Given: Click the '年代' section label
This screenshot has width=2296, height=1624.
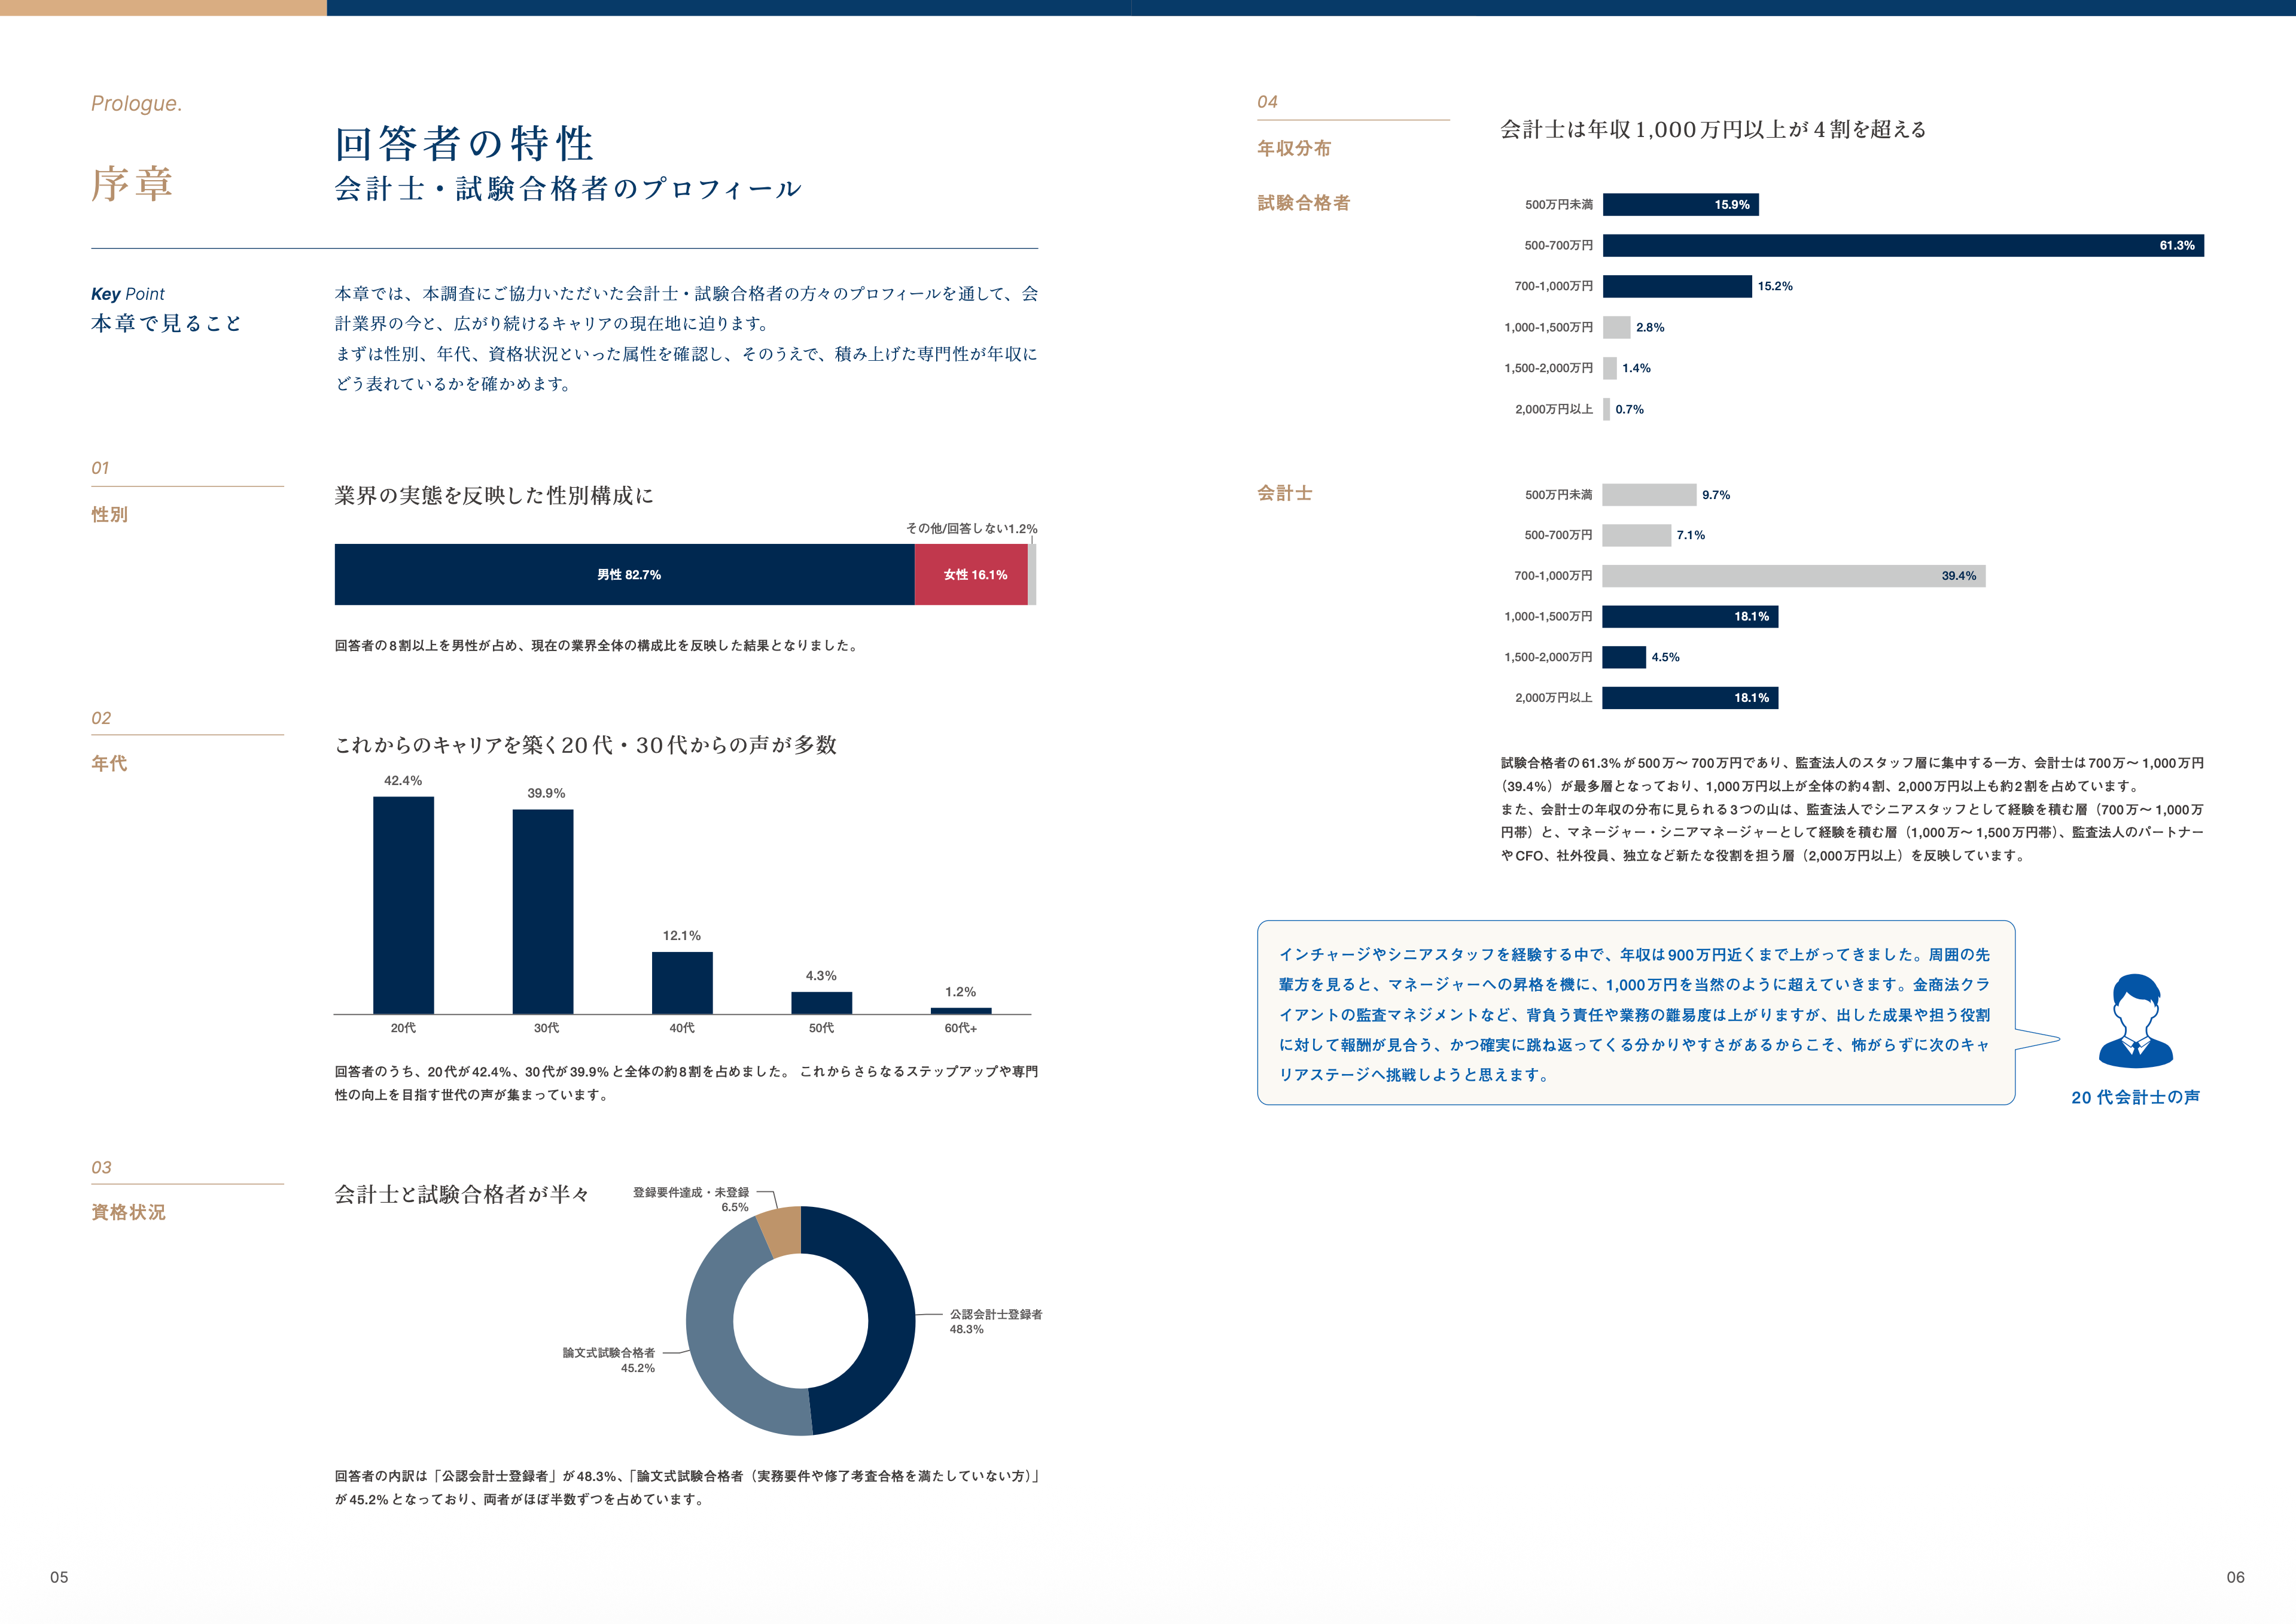Looking at the screenshot, I should pyautogui.click(x=110, y=763).
